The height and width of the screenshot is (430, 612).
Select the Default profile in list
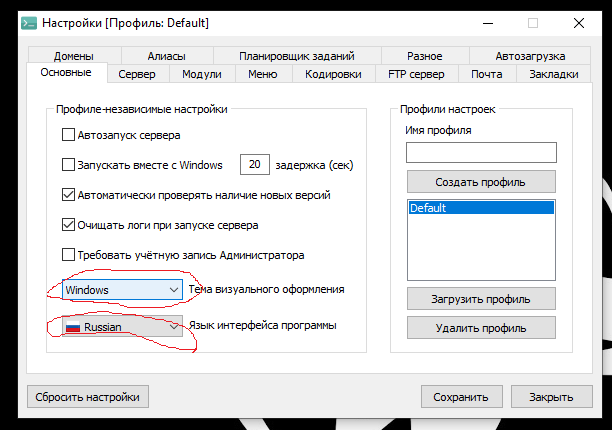tap(480, 208)
